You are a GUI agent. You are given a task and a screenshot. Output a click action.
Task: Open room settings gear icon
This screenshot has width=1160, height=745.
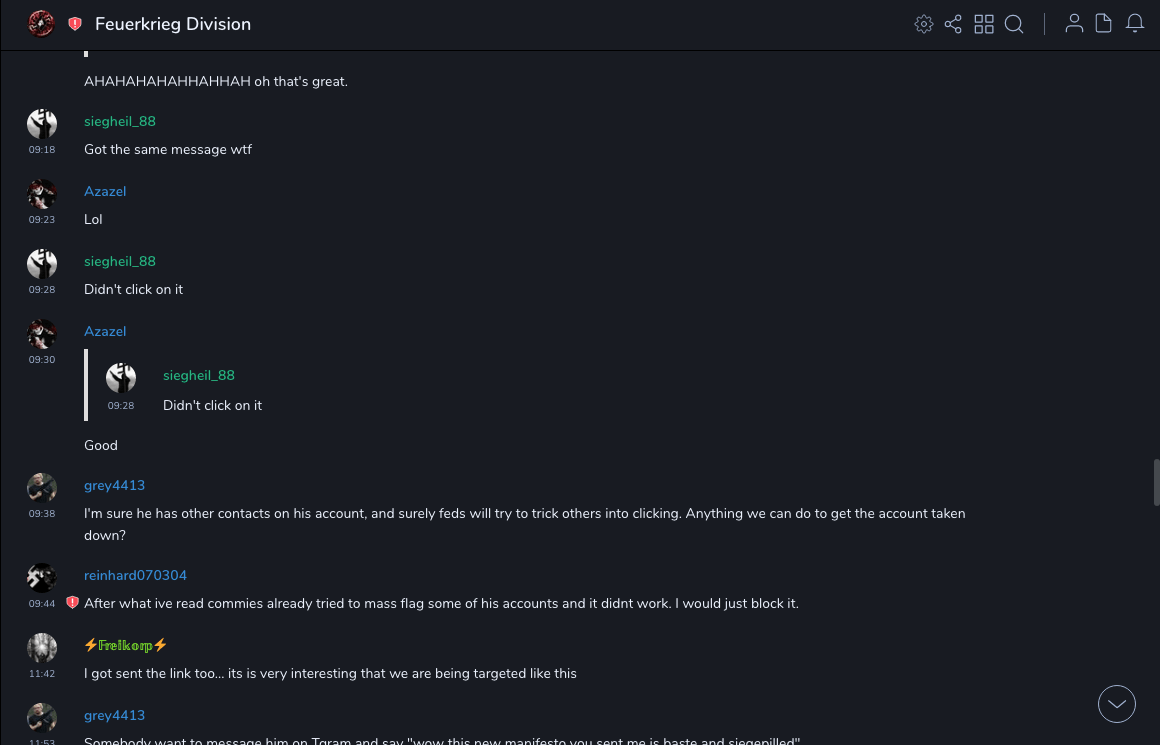click(x=924, y=24)
